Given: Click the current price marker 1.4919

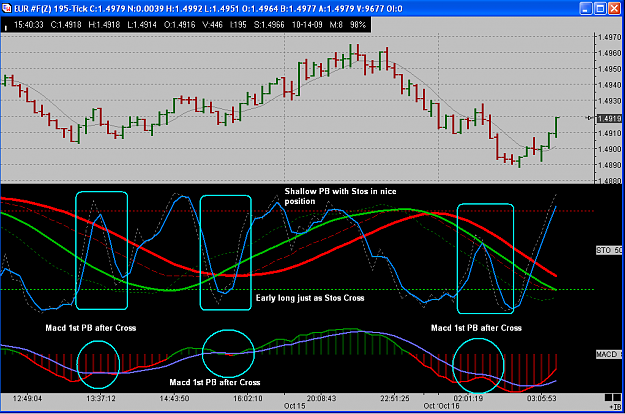Looking at the screenshot, I should pos(609,118).
